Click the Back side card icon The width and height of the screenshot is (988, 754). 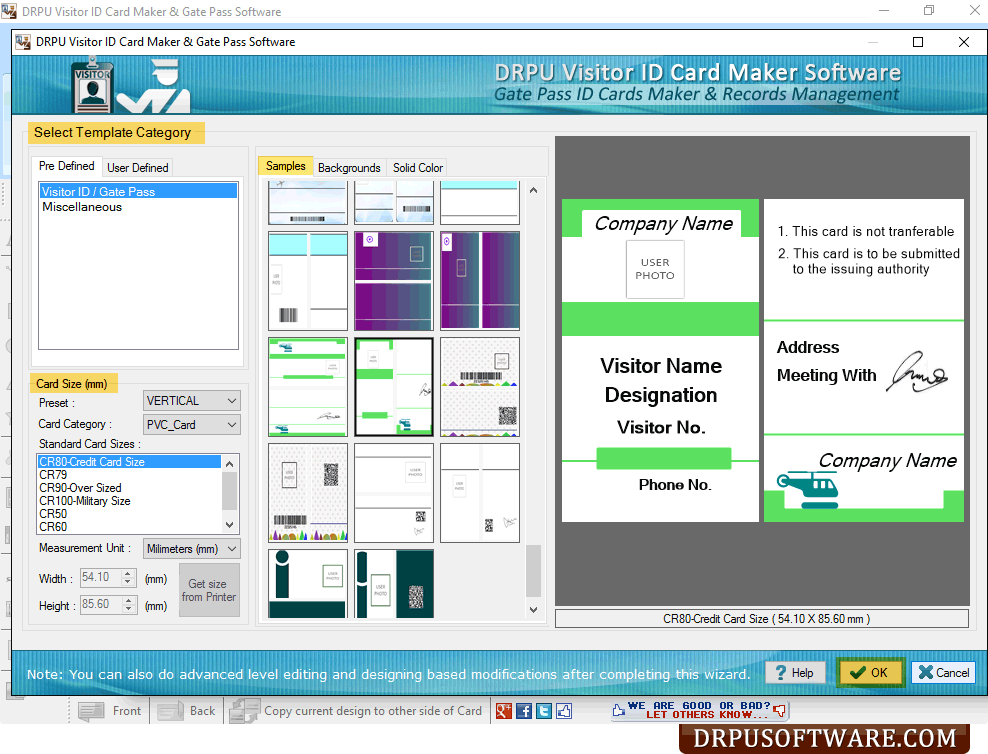170,711
